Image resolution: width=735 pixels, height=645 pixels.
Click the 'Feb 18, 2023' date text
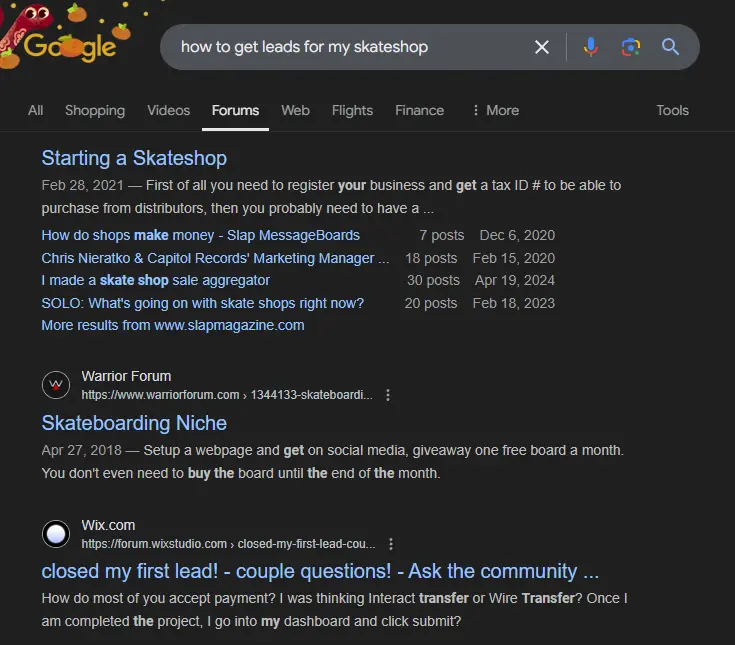click(x=514, y=303)
